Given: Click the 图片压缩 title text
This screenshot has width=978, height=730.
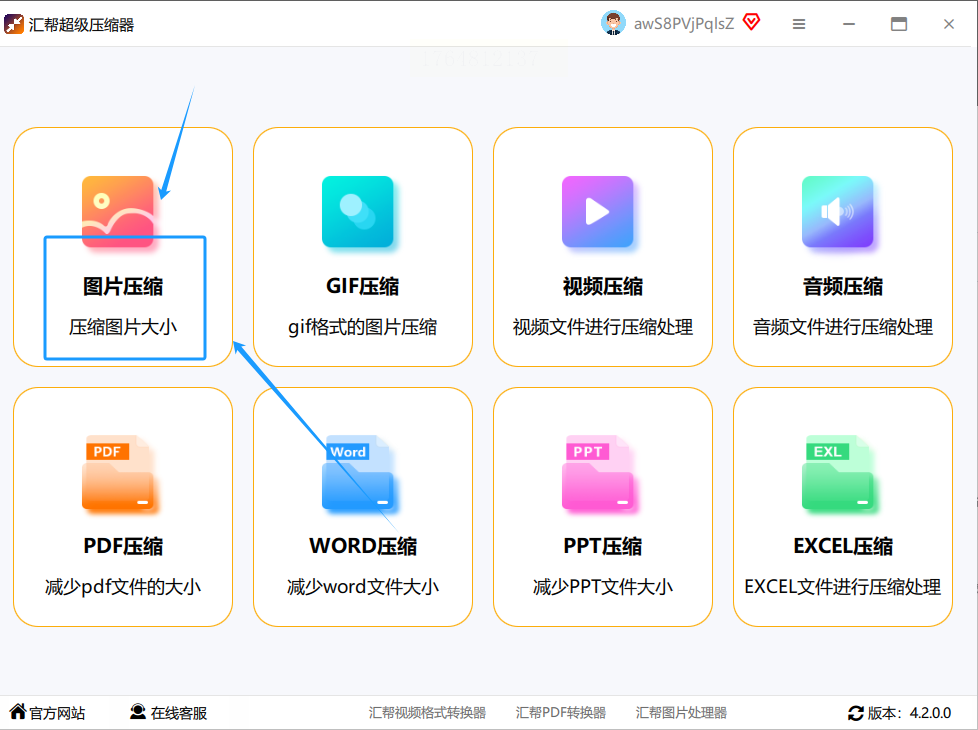Looking at the screenshot, I should click(123, 286).
